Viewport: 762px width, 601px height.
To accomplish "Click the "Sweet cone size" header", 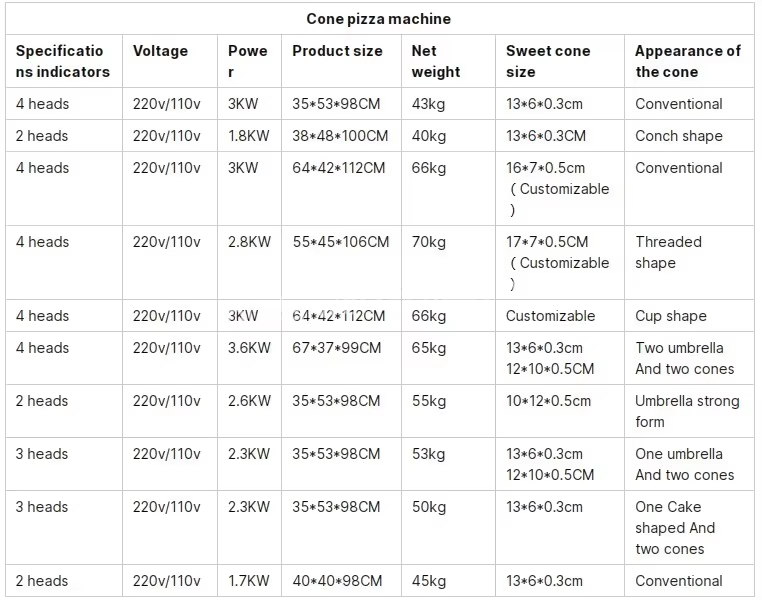I will [x=548, y=61].
